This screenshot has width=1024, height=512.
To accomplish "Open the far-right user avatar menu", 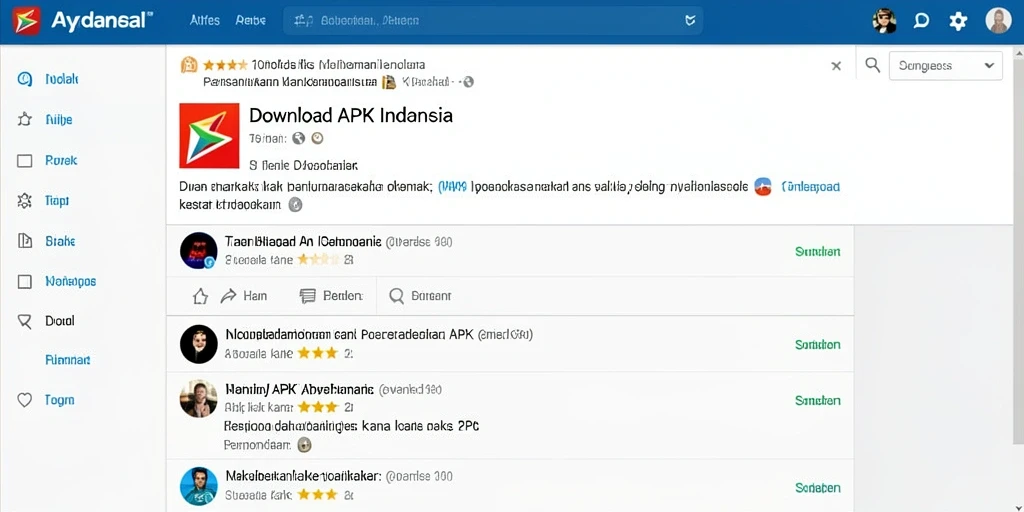I will coord(998,21).
